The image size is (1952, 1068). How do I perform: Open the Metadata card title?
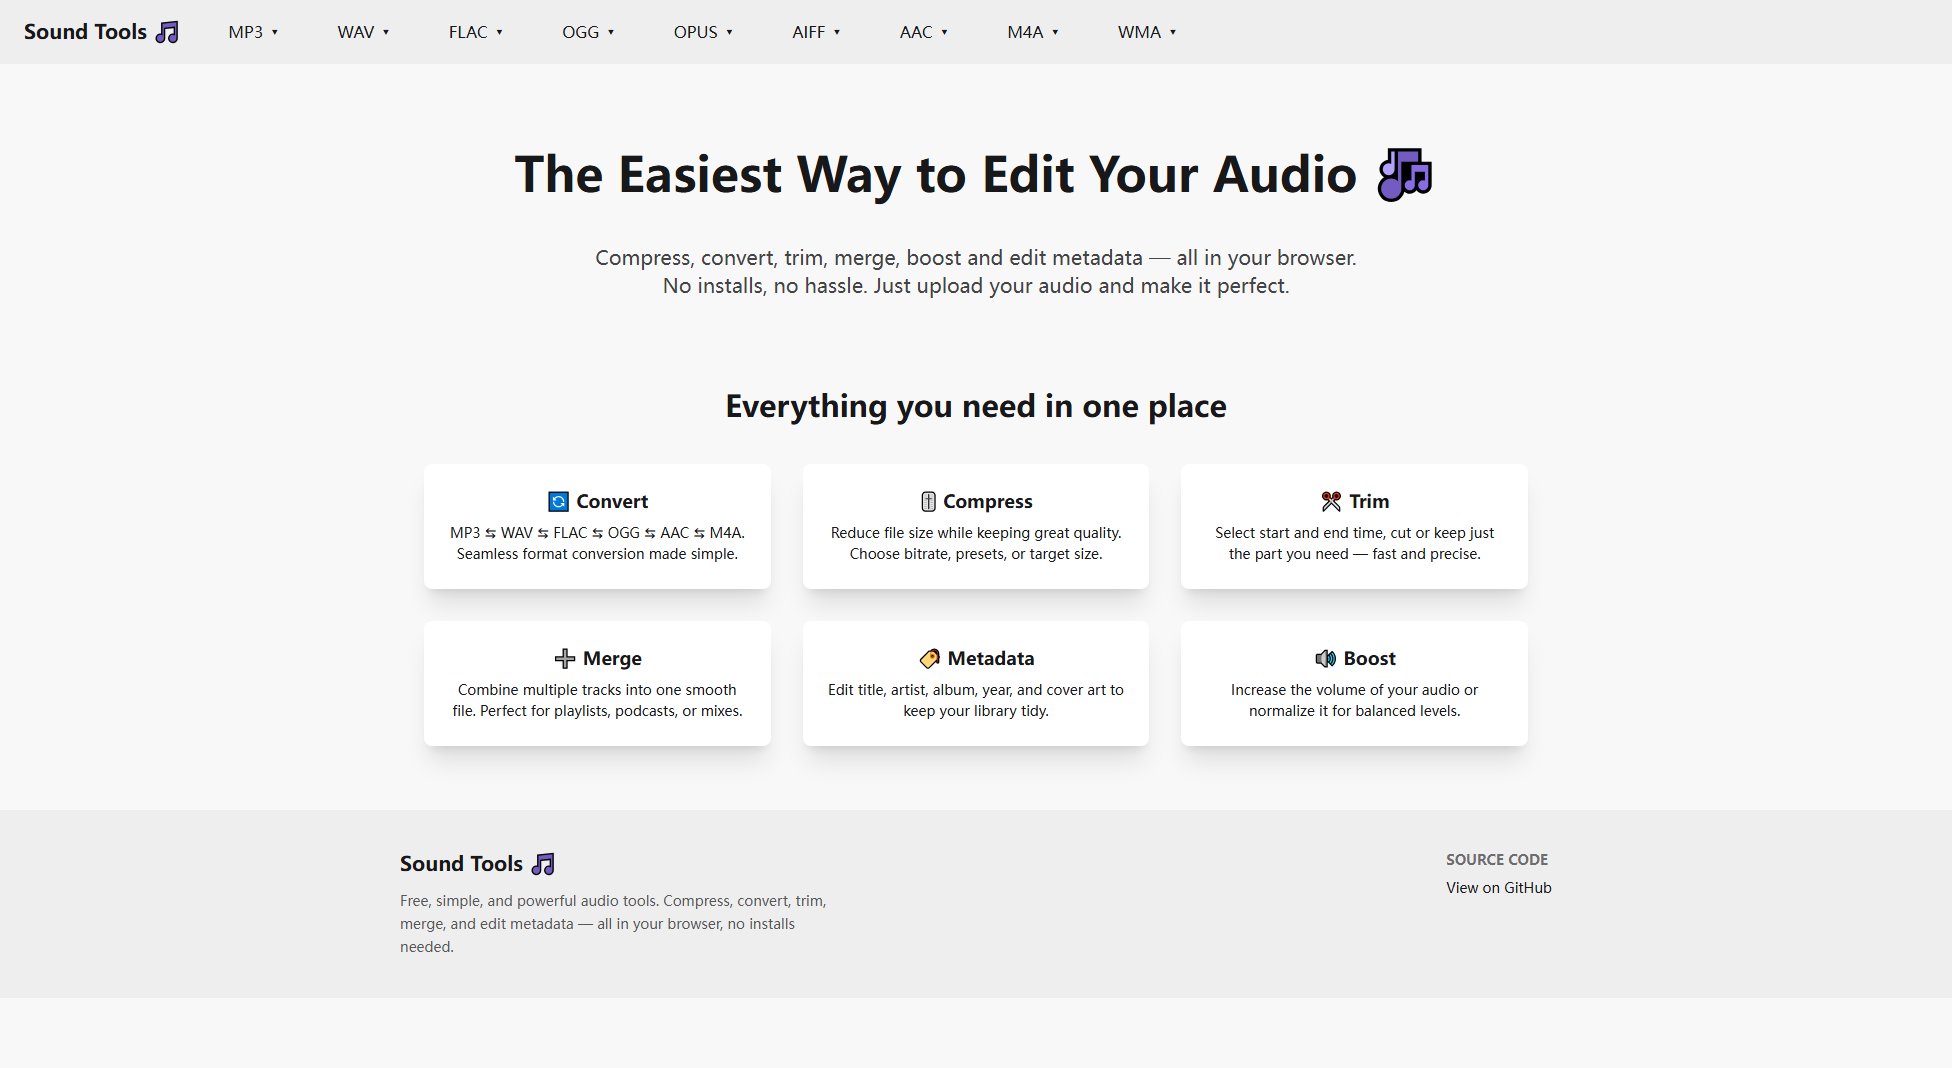[x=991, y=658]
